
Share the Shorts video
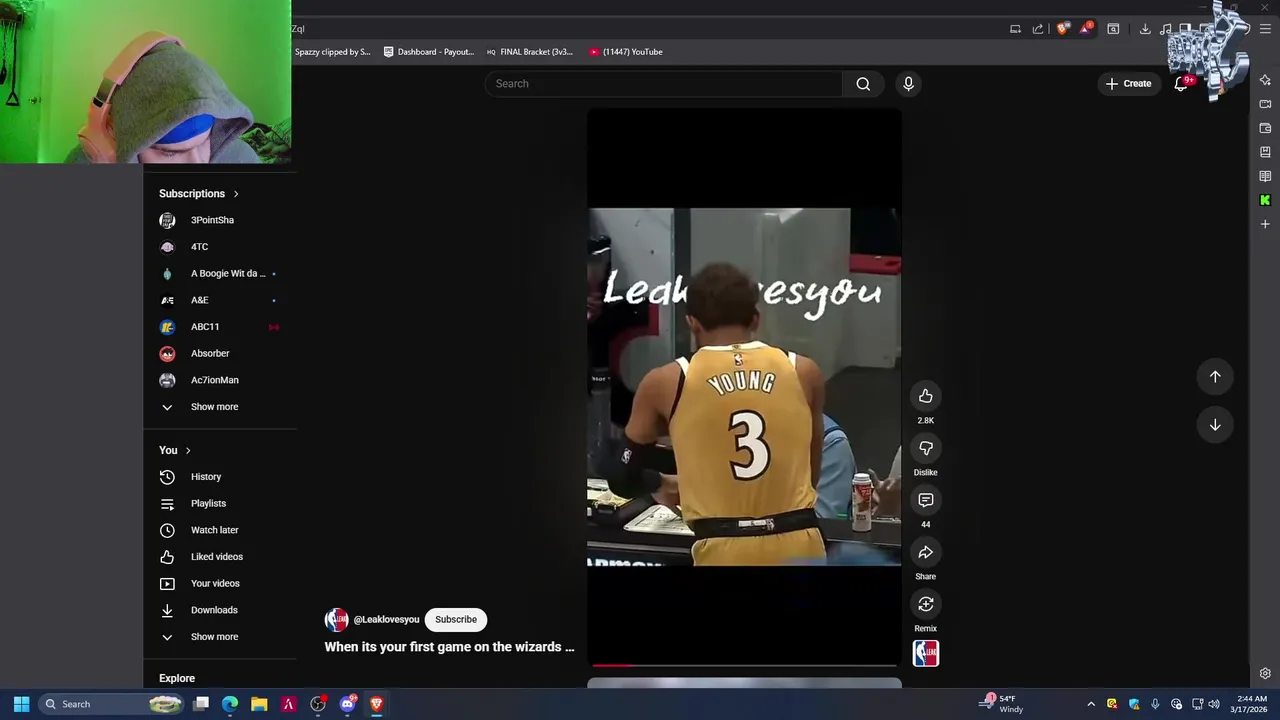925,552
